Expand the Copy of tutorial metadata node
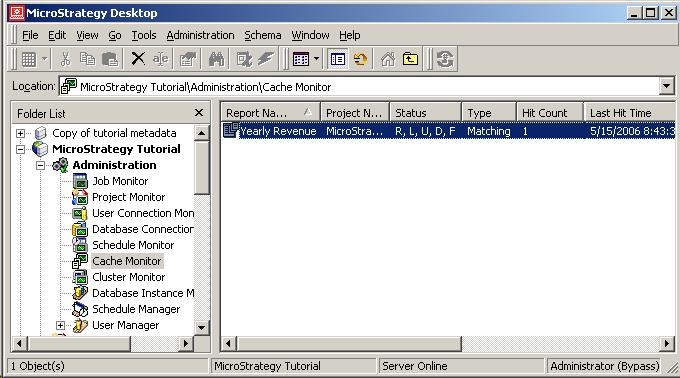Image resolution: width=680 pixels, height=378 pixels. pyautogui.click(x=20, y=133)
